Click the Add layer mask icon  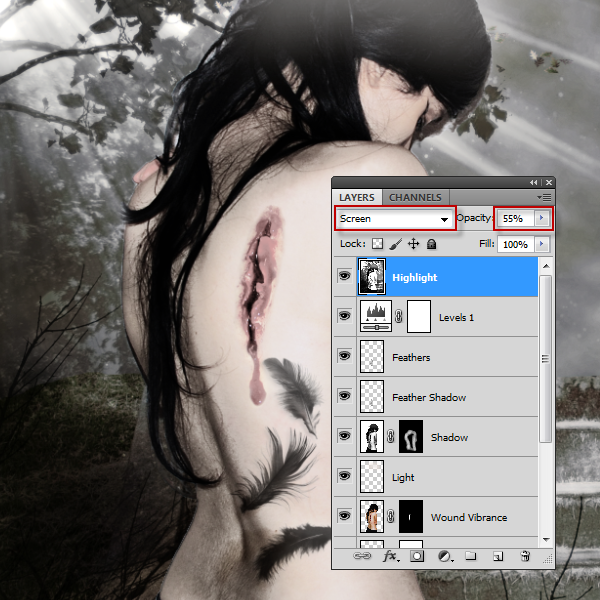(x=417, y=556)
